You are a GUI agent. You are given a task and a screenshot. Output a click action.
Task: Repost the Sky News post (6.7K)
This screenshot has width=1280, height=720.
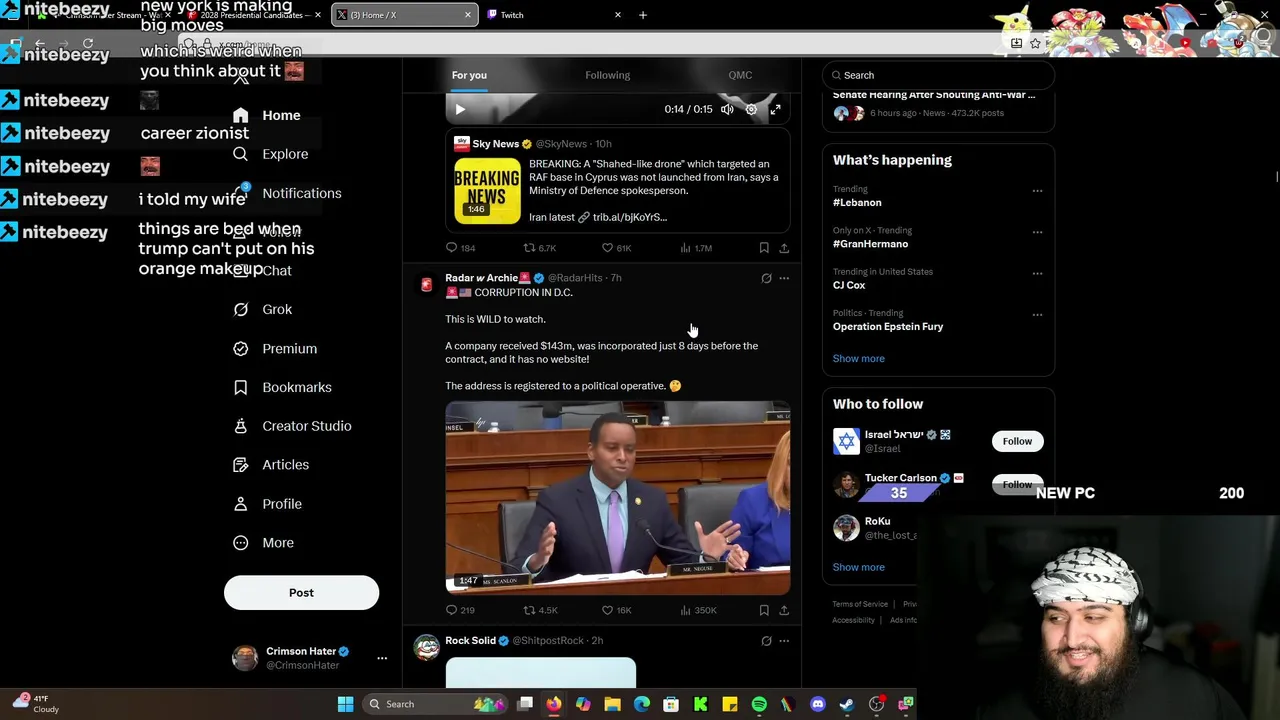coord(540,248)
